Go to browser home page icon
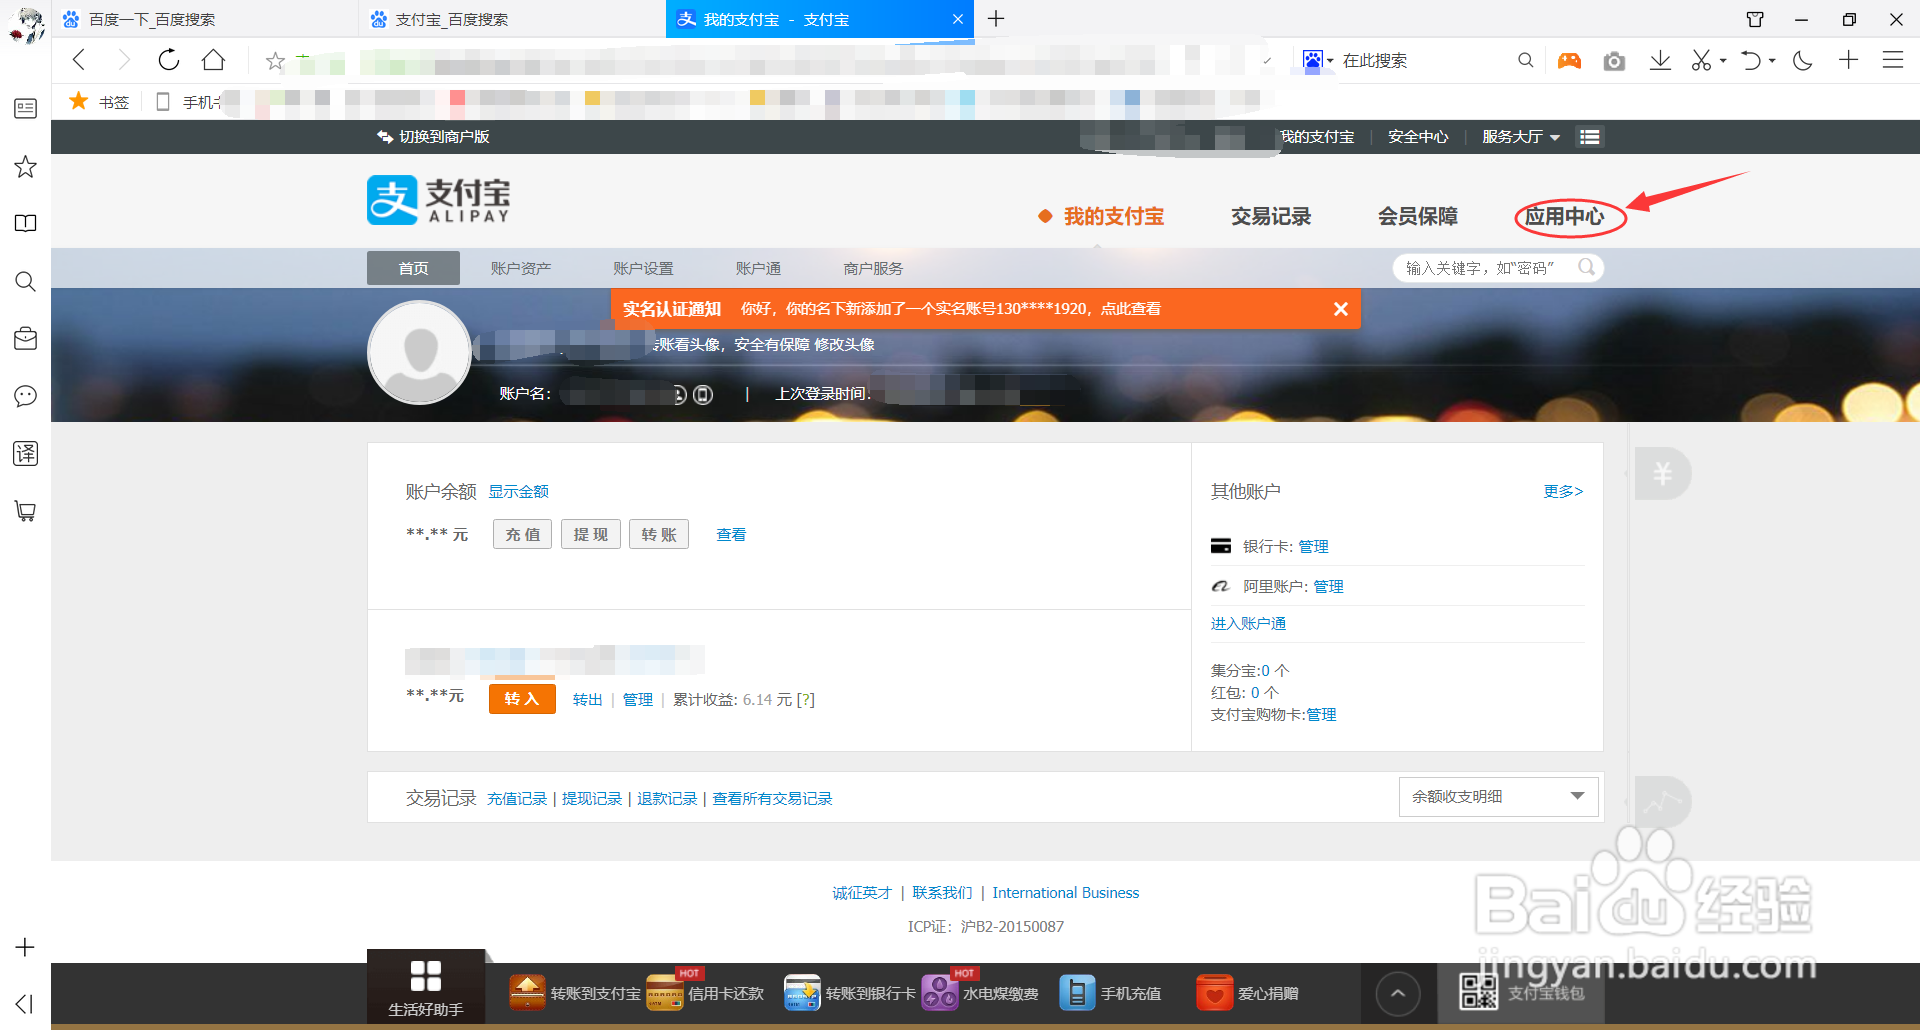Image resolution: width=1920 pixels, height=1030 pixels. tap(213, 60)
